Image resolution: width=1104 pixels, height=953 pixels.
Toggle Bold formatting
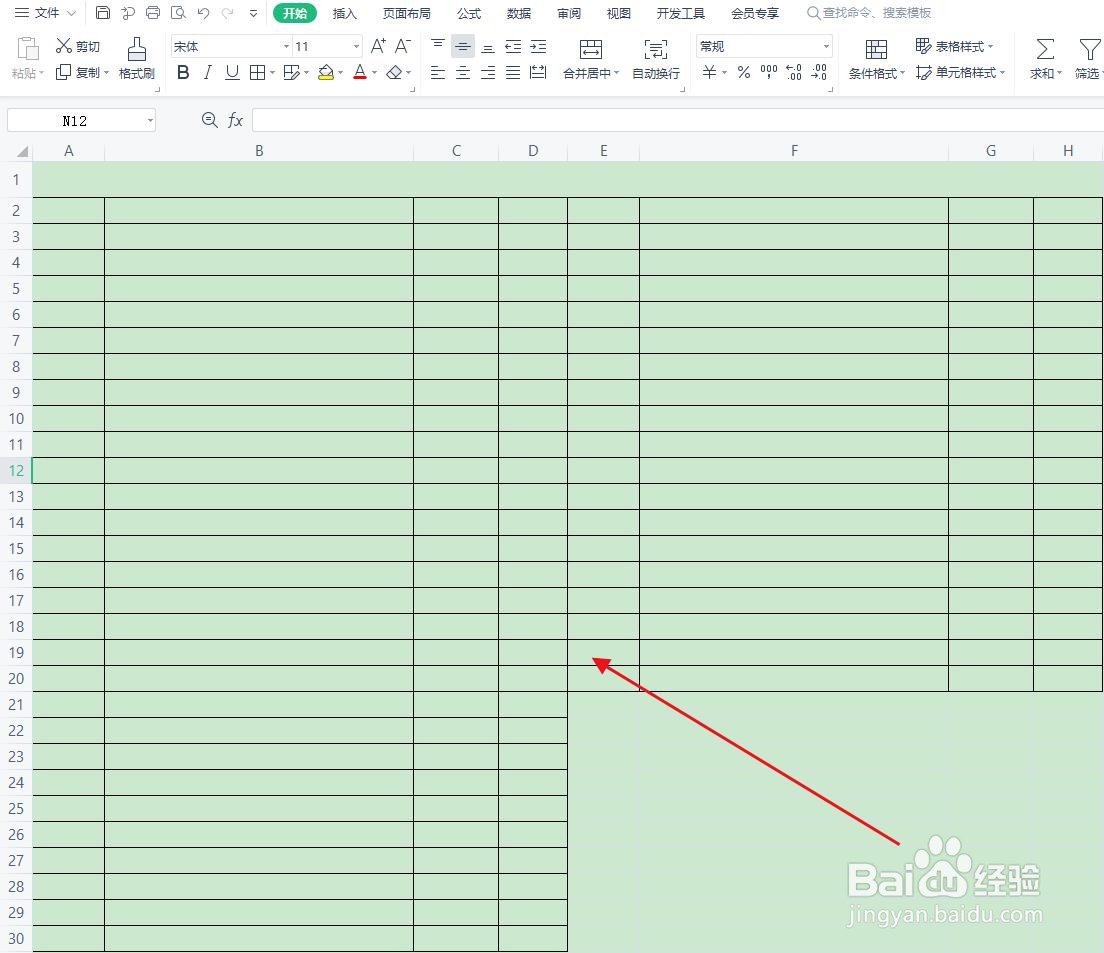pyautogui.click(x=183, y=72)
